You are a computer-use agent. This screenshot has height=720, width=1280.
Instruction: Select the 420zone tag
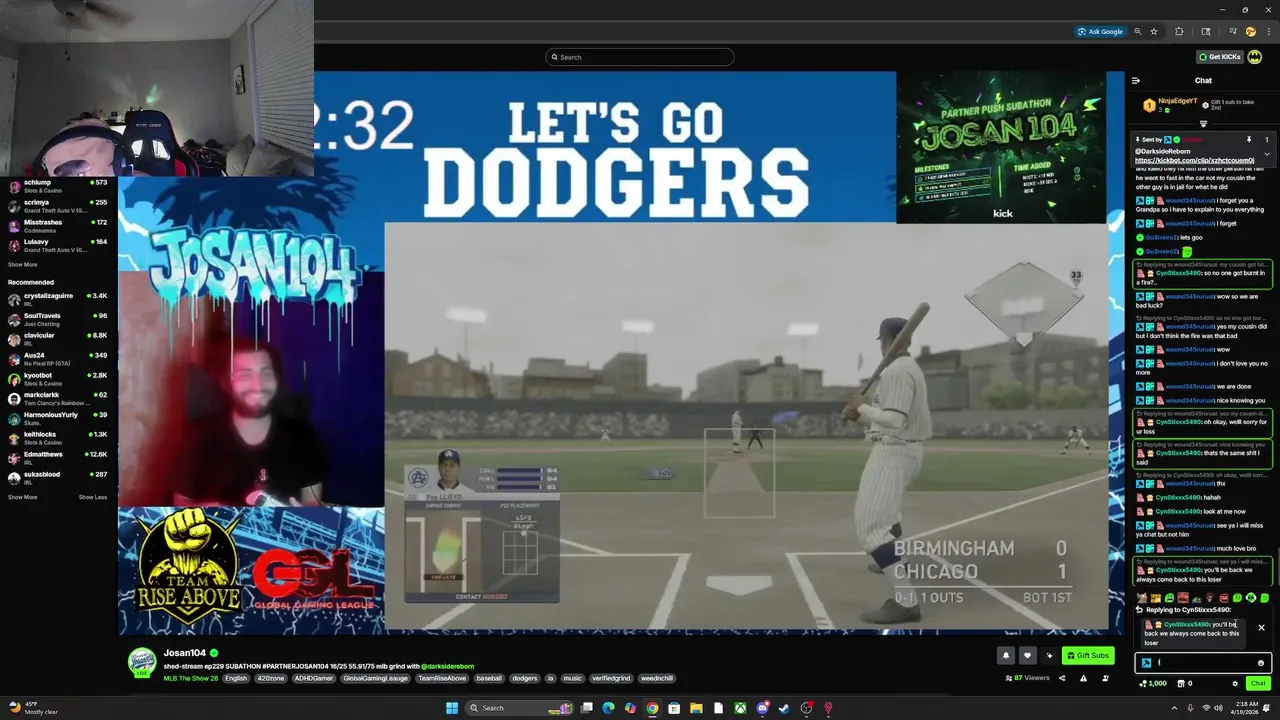[270, 678]
